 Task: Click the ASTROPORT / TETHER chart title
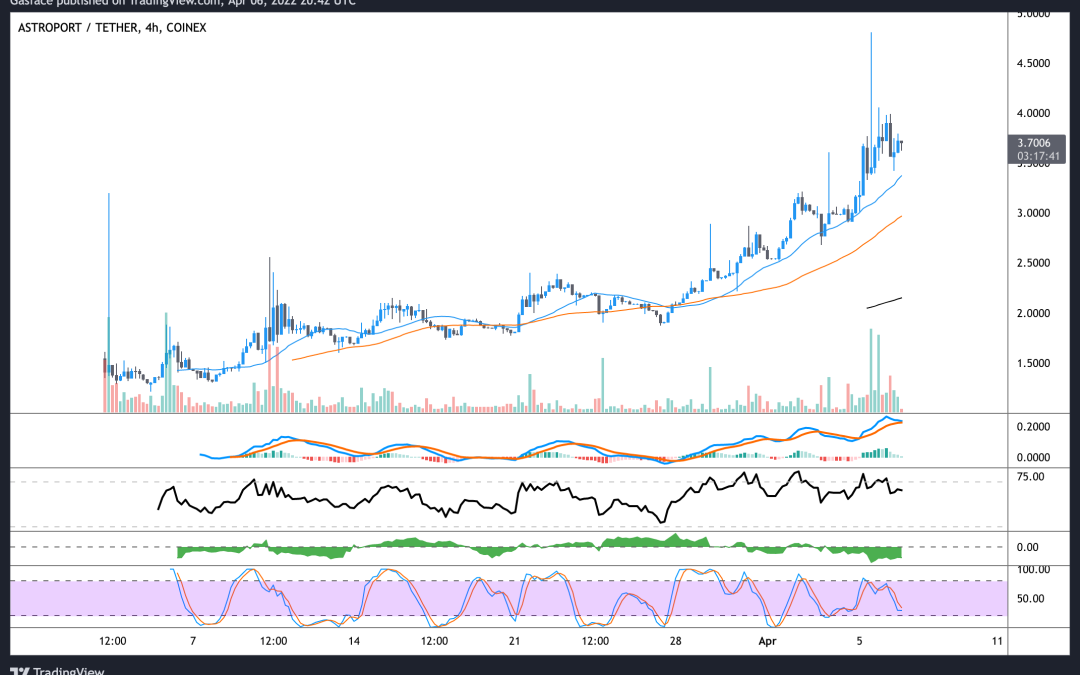112,28
